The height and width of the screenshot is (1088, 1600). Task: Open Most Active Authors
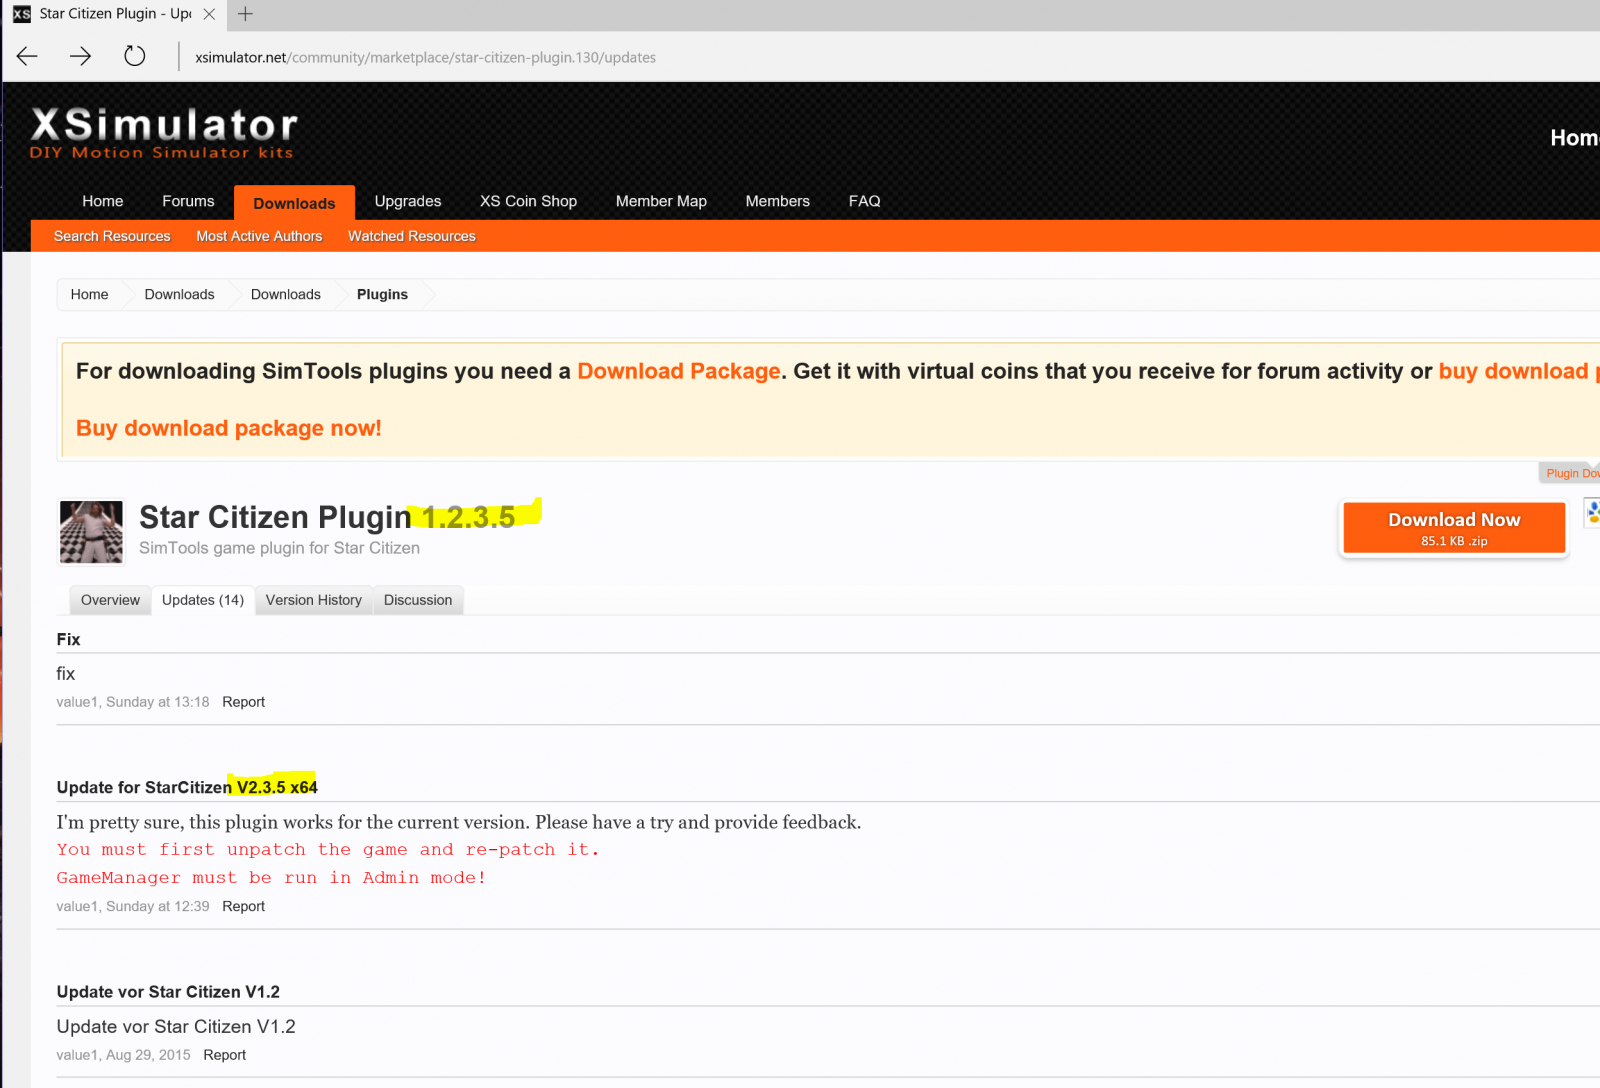pos(259,236)
